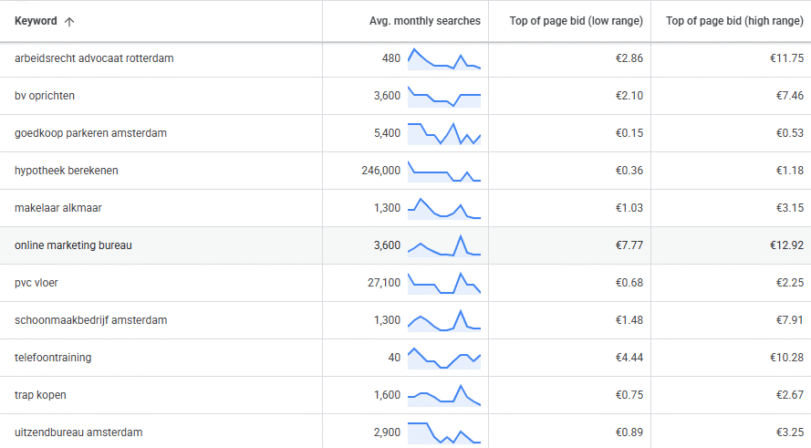Open the pvc vloer trend sparkline
Viewport: 811px width, 448px height.
pyautogui.click(x=444, y=283)
